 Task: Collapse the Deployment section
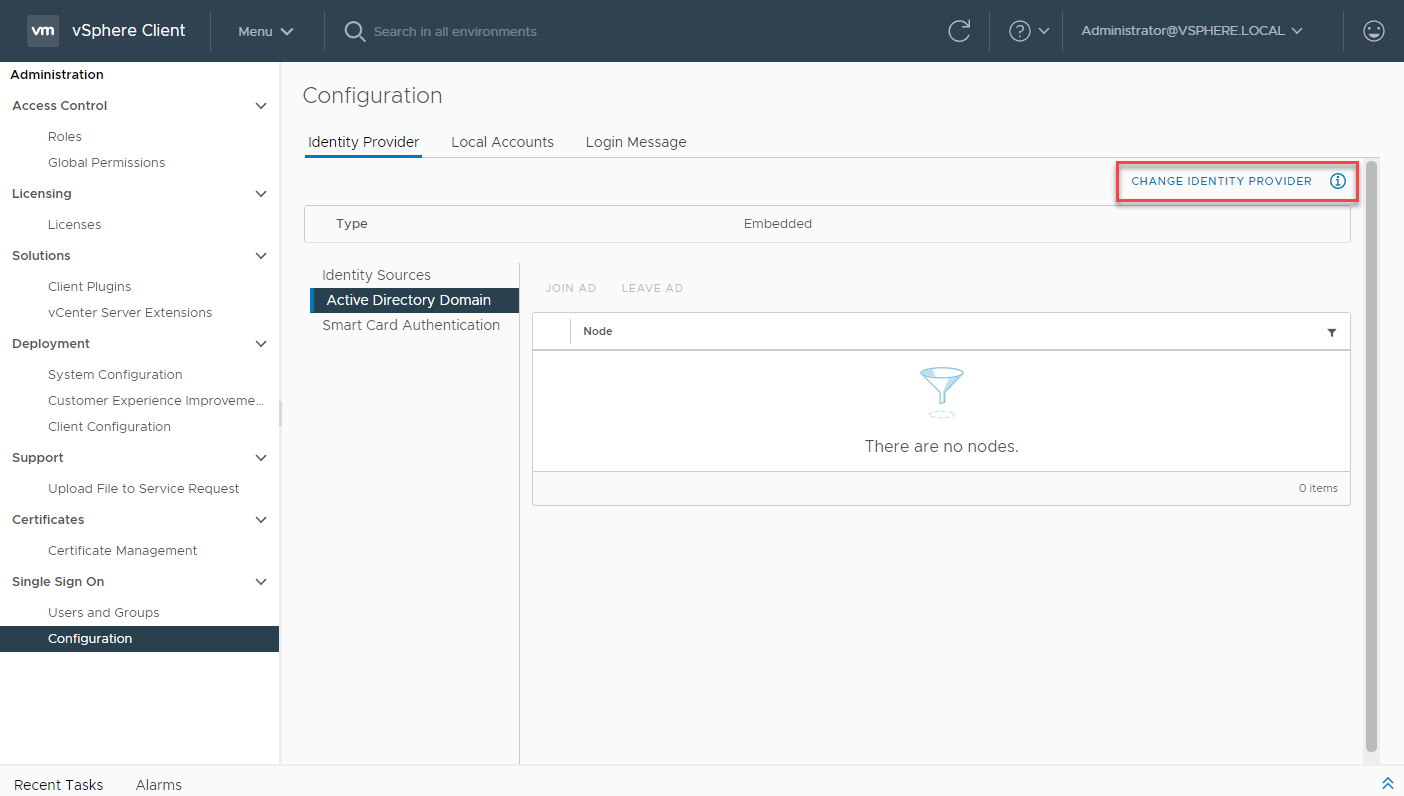[261, 344]
